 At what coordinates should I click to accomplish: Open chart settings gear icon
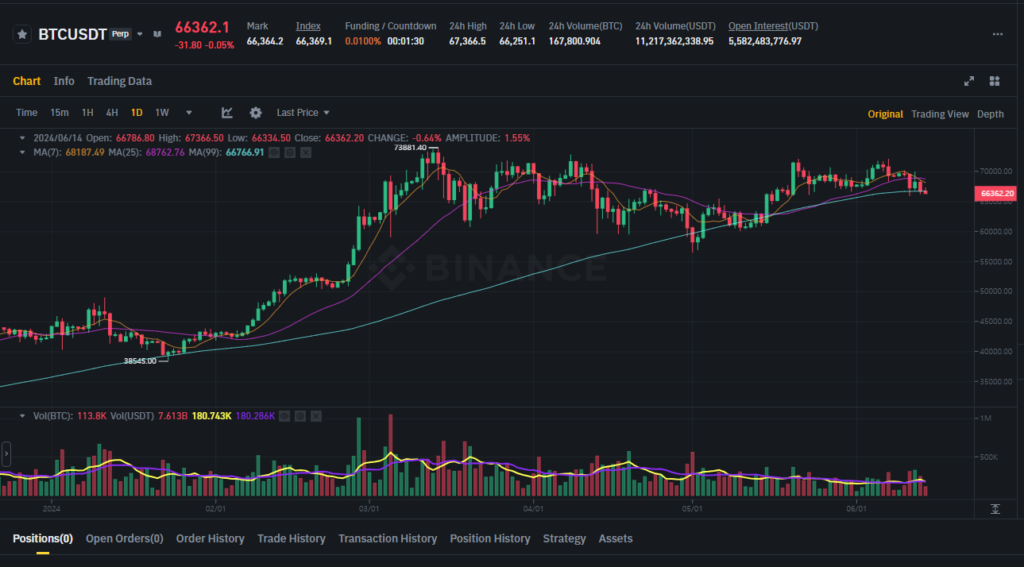pos(255,113)
